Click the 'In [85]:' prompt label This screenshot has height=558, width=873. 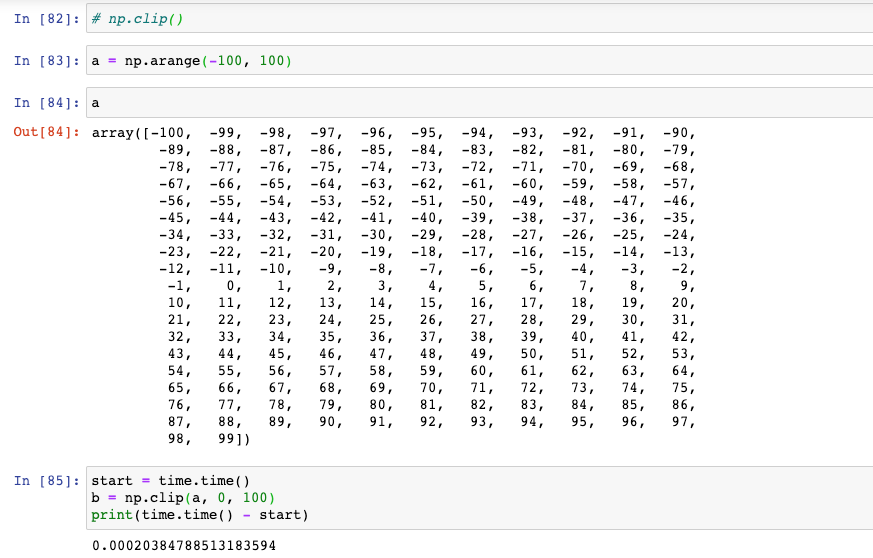[x=47, y=481]
